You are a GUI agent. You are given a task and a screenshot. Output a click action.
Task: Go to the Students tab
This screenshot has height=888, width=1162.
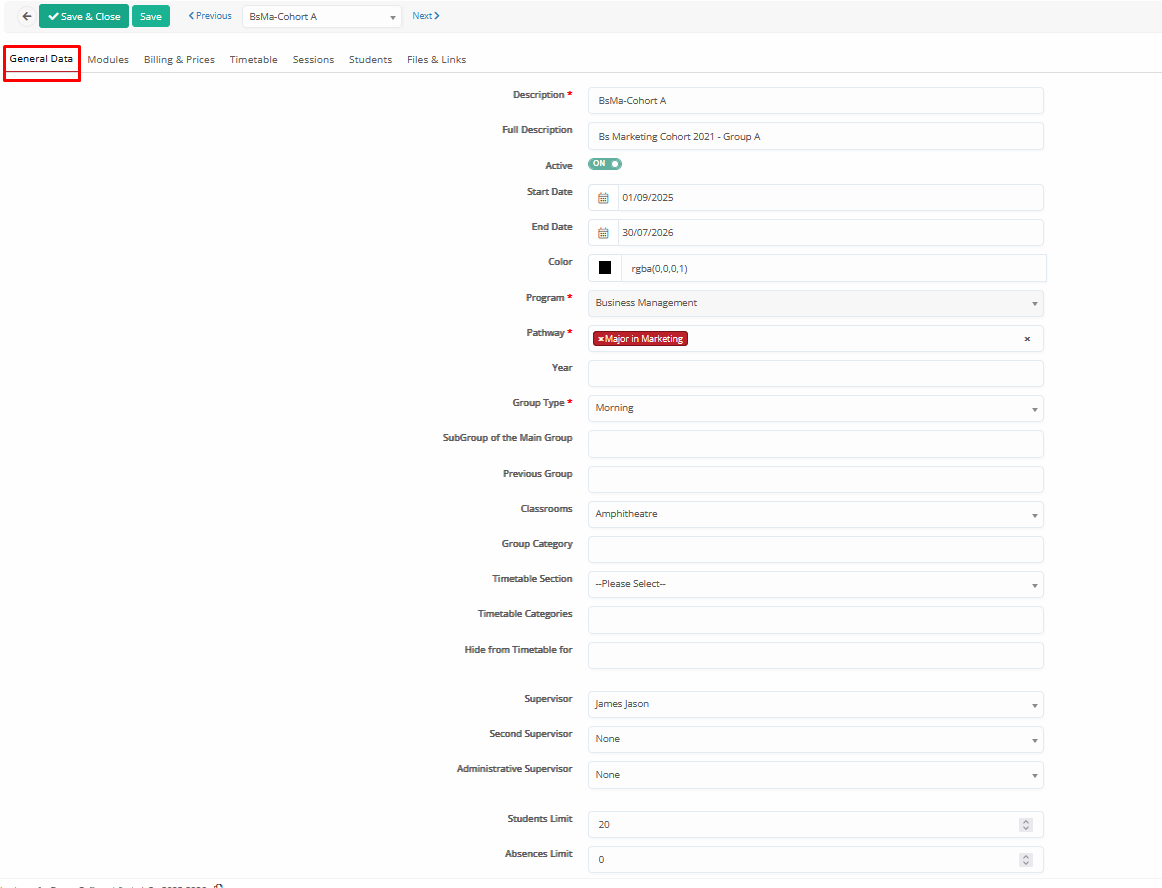point(370,60)
